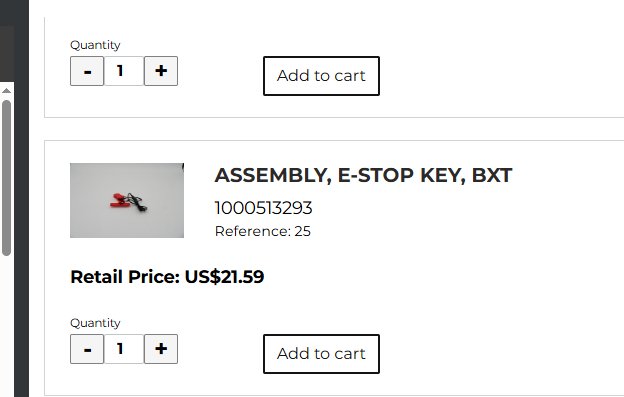Screen dimensions: 624x397
Task: Click the dark vertical divider beside the side panel
Action: (x=21, y=198)
